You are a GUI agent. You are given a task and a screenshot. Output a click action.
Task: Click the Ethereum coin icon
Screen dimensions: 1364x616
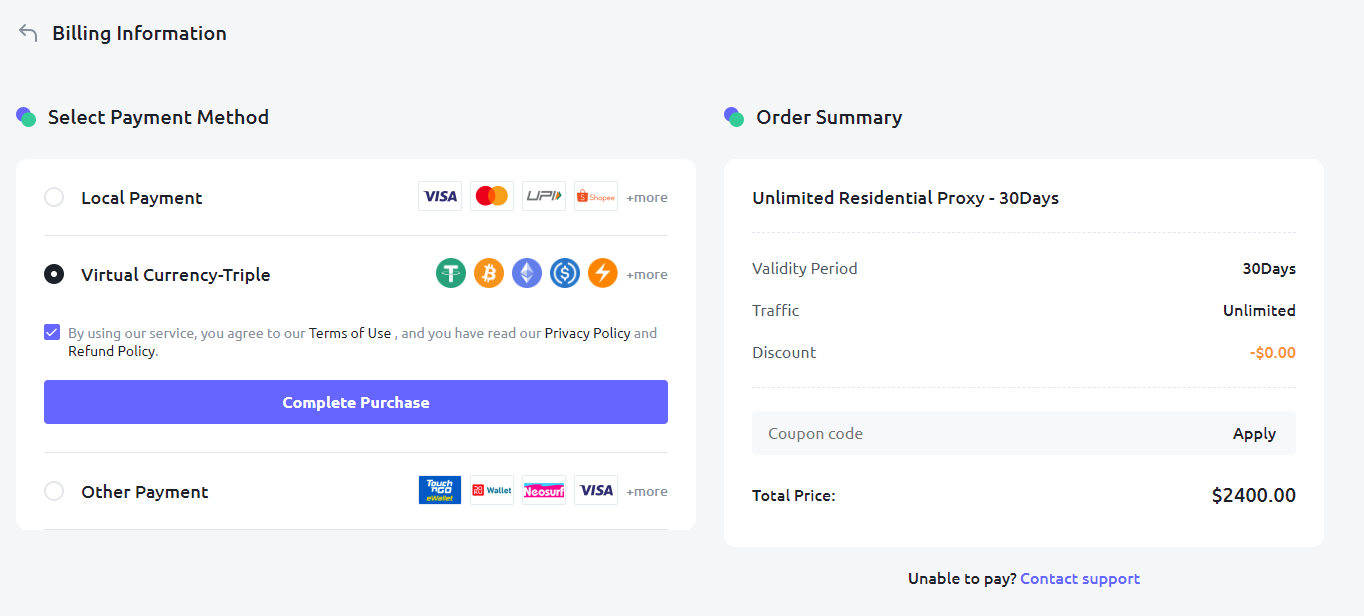(527, 273)
